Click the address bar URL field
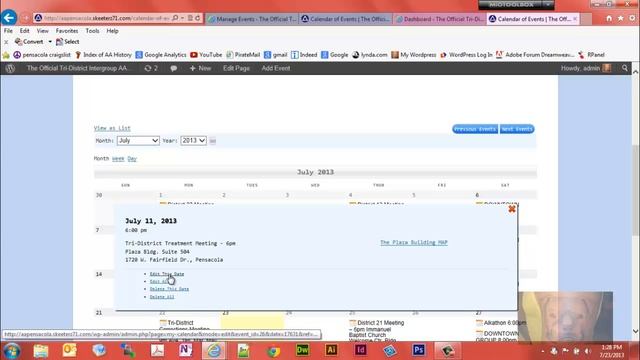Viewport: 640px width, 360px height. pyautogui.click(x=106, y=18)
